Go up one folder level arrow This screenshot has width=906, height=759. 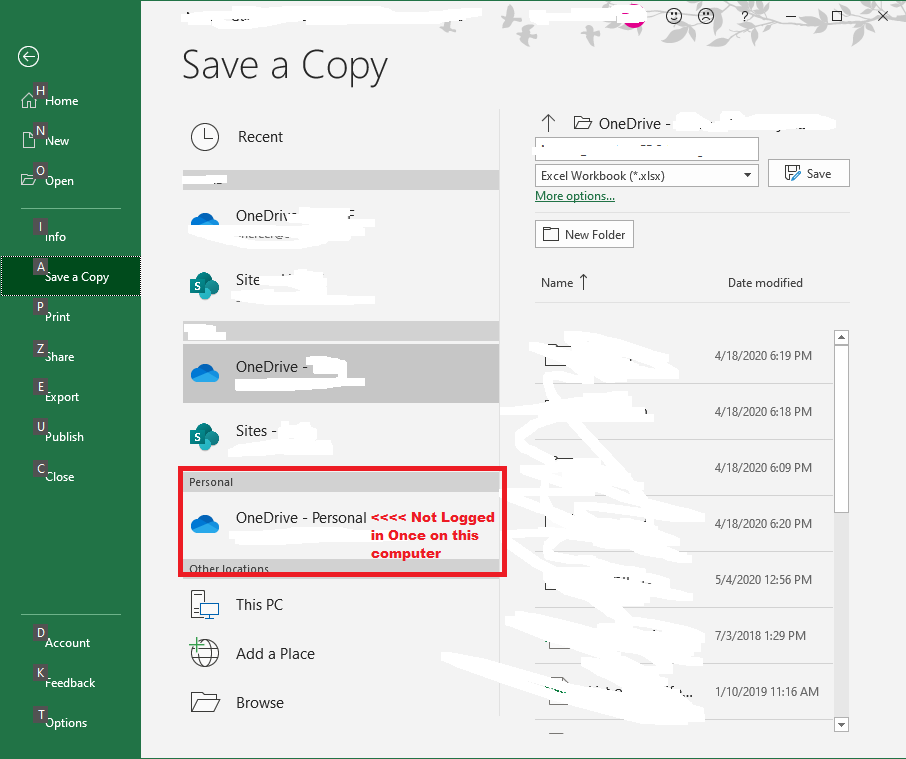(x=548, y=122)
